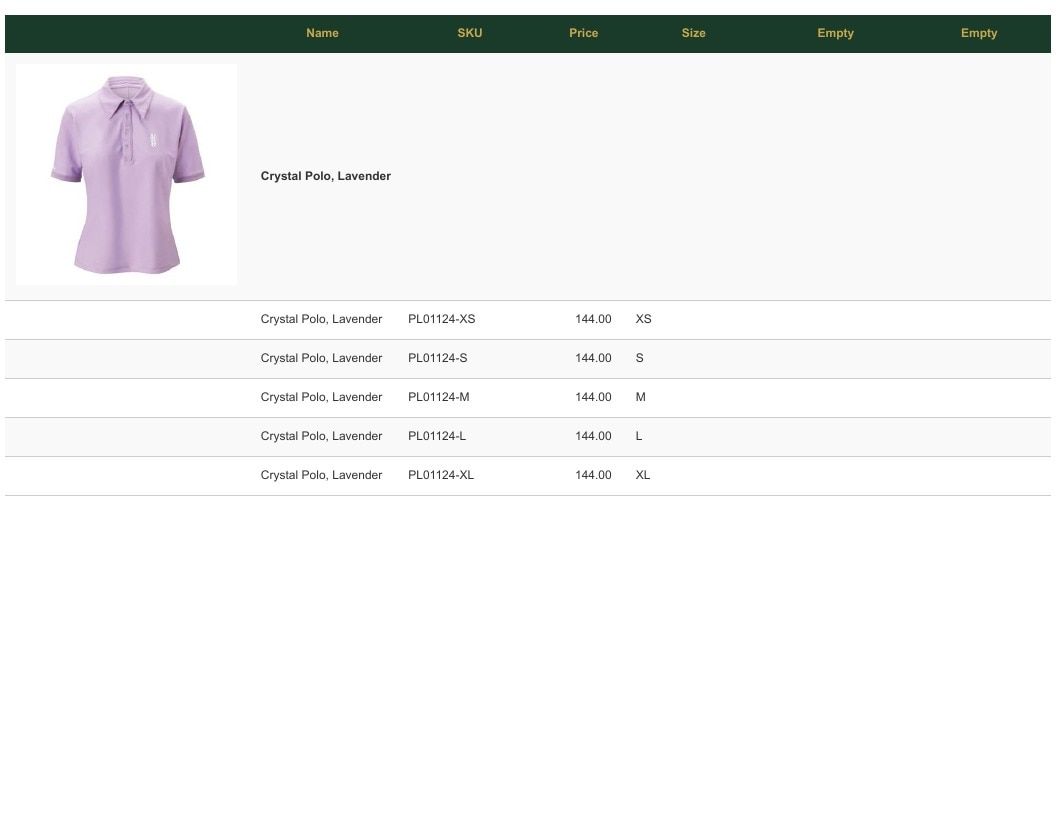Click the name cell in the PL01124-S row
Image resolution: width=1056 pixels, height=816 pixels.
click(321, 358)
